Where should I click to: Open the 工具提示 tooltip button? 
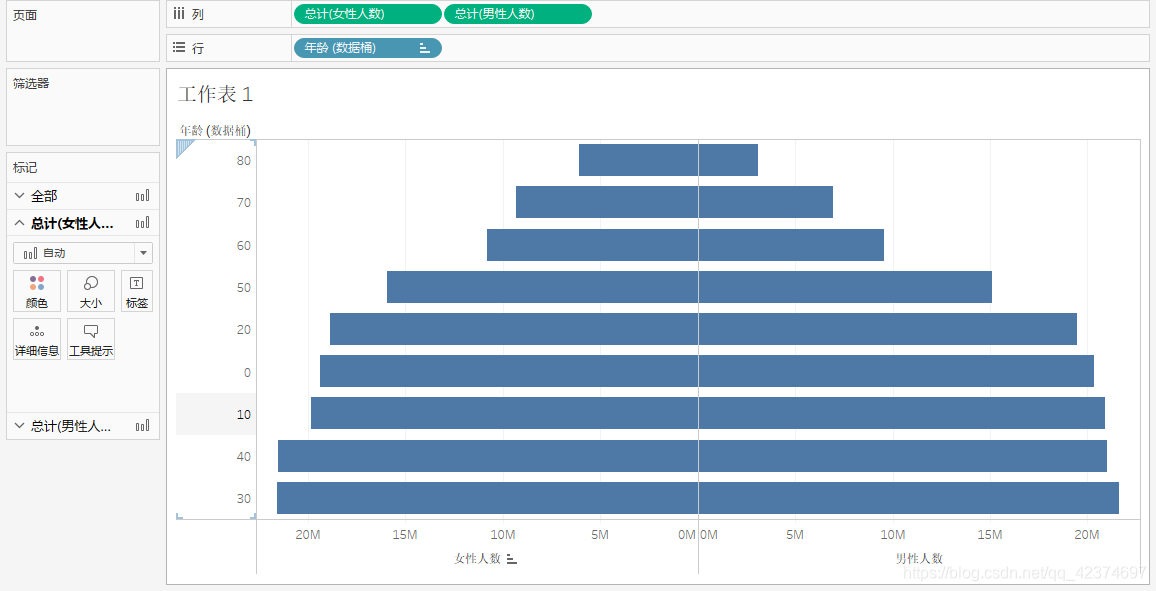tap(91, 339)
